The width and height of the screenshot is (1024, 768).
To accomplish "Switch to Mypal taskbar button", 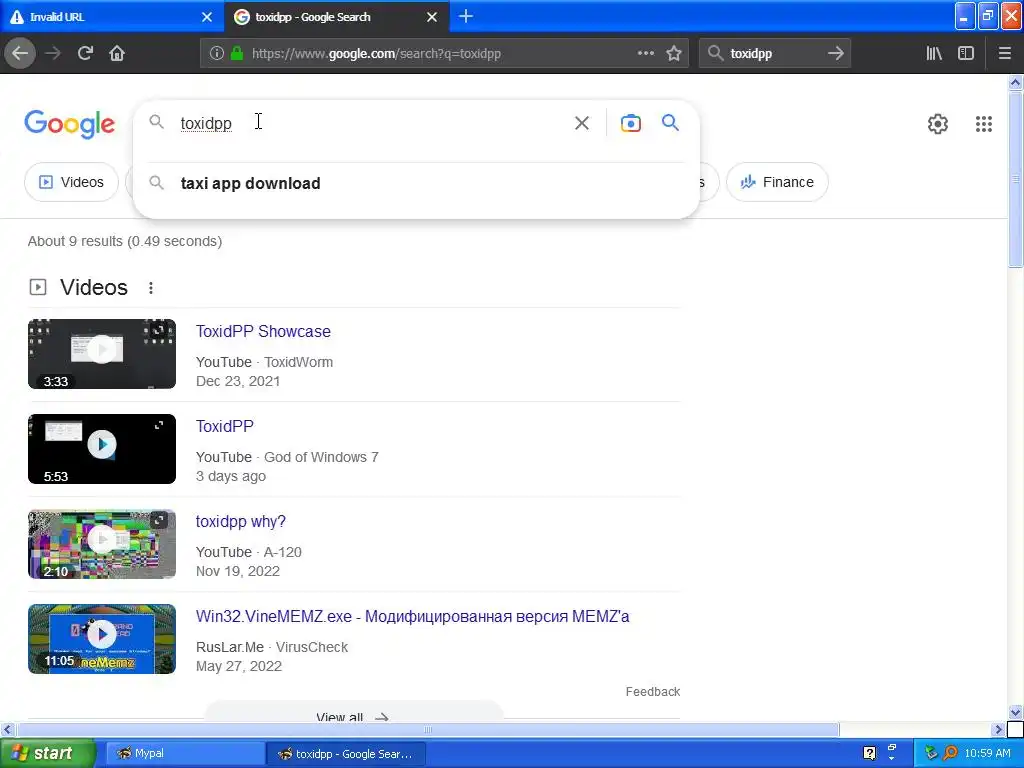I will [x=185, y=754].
